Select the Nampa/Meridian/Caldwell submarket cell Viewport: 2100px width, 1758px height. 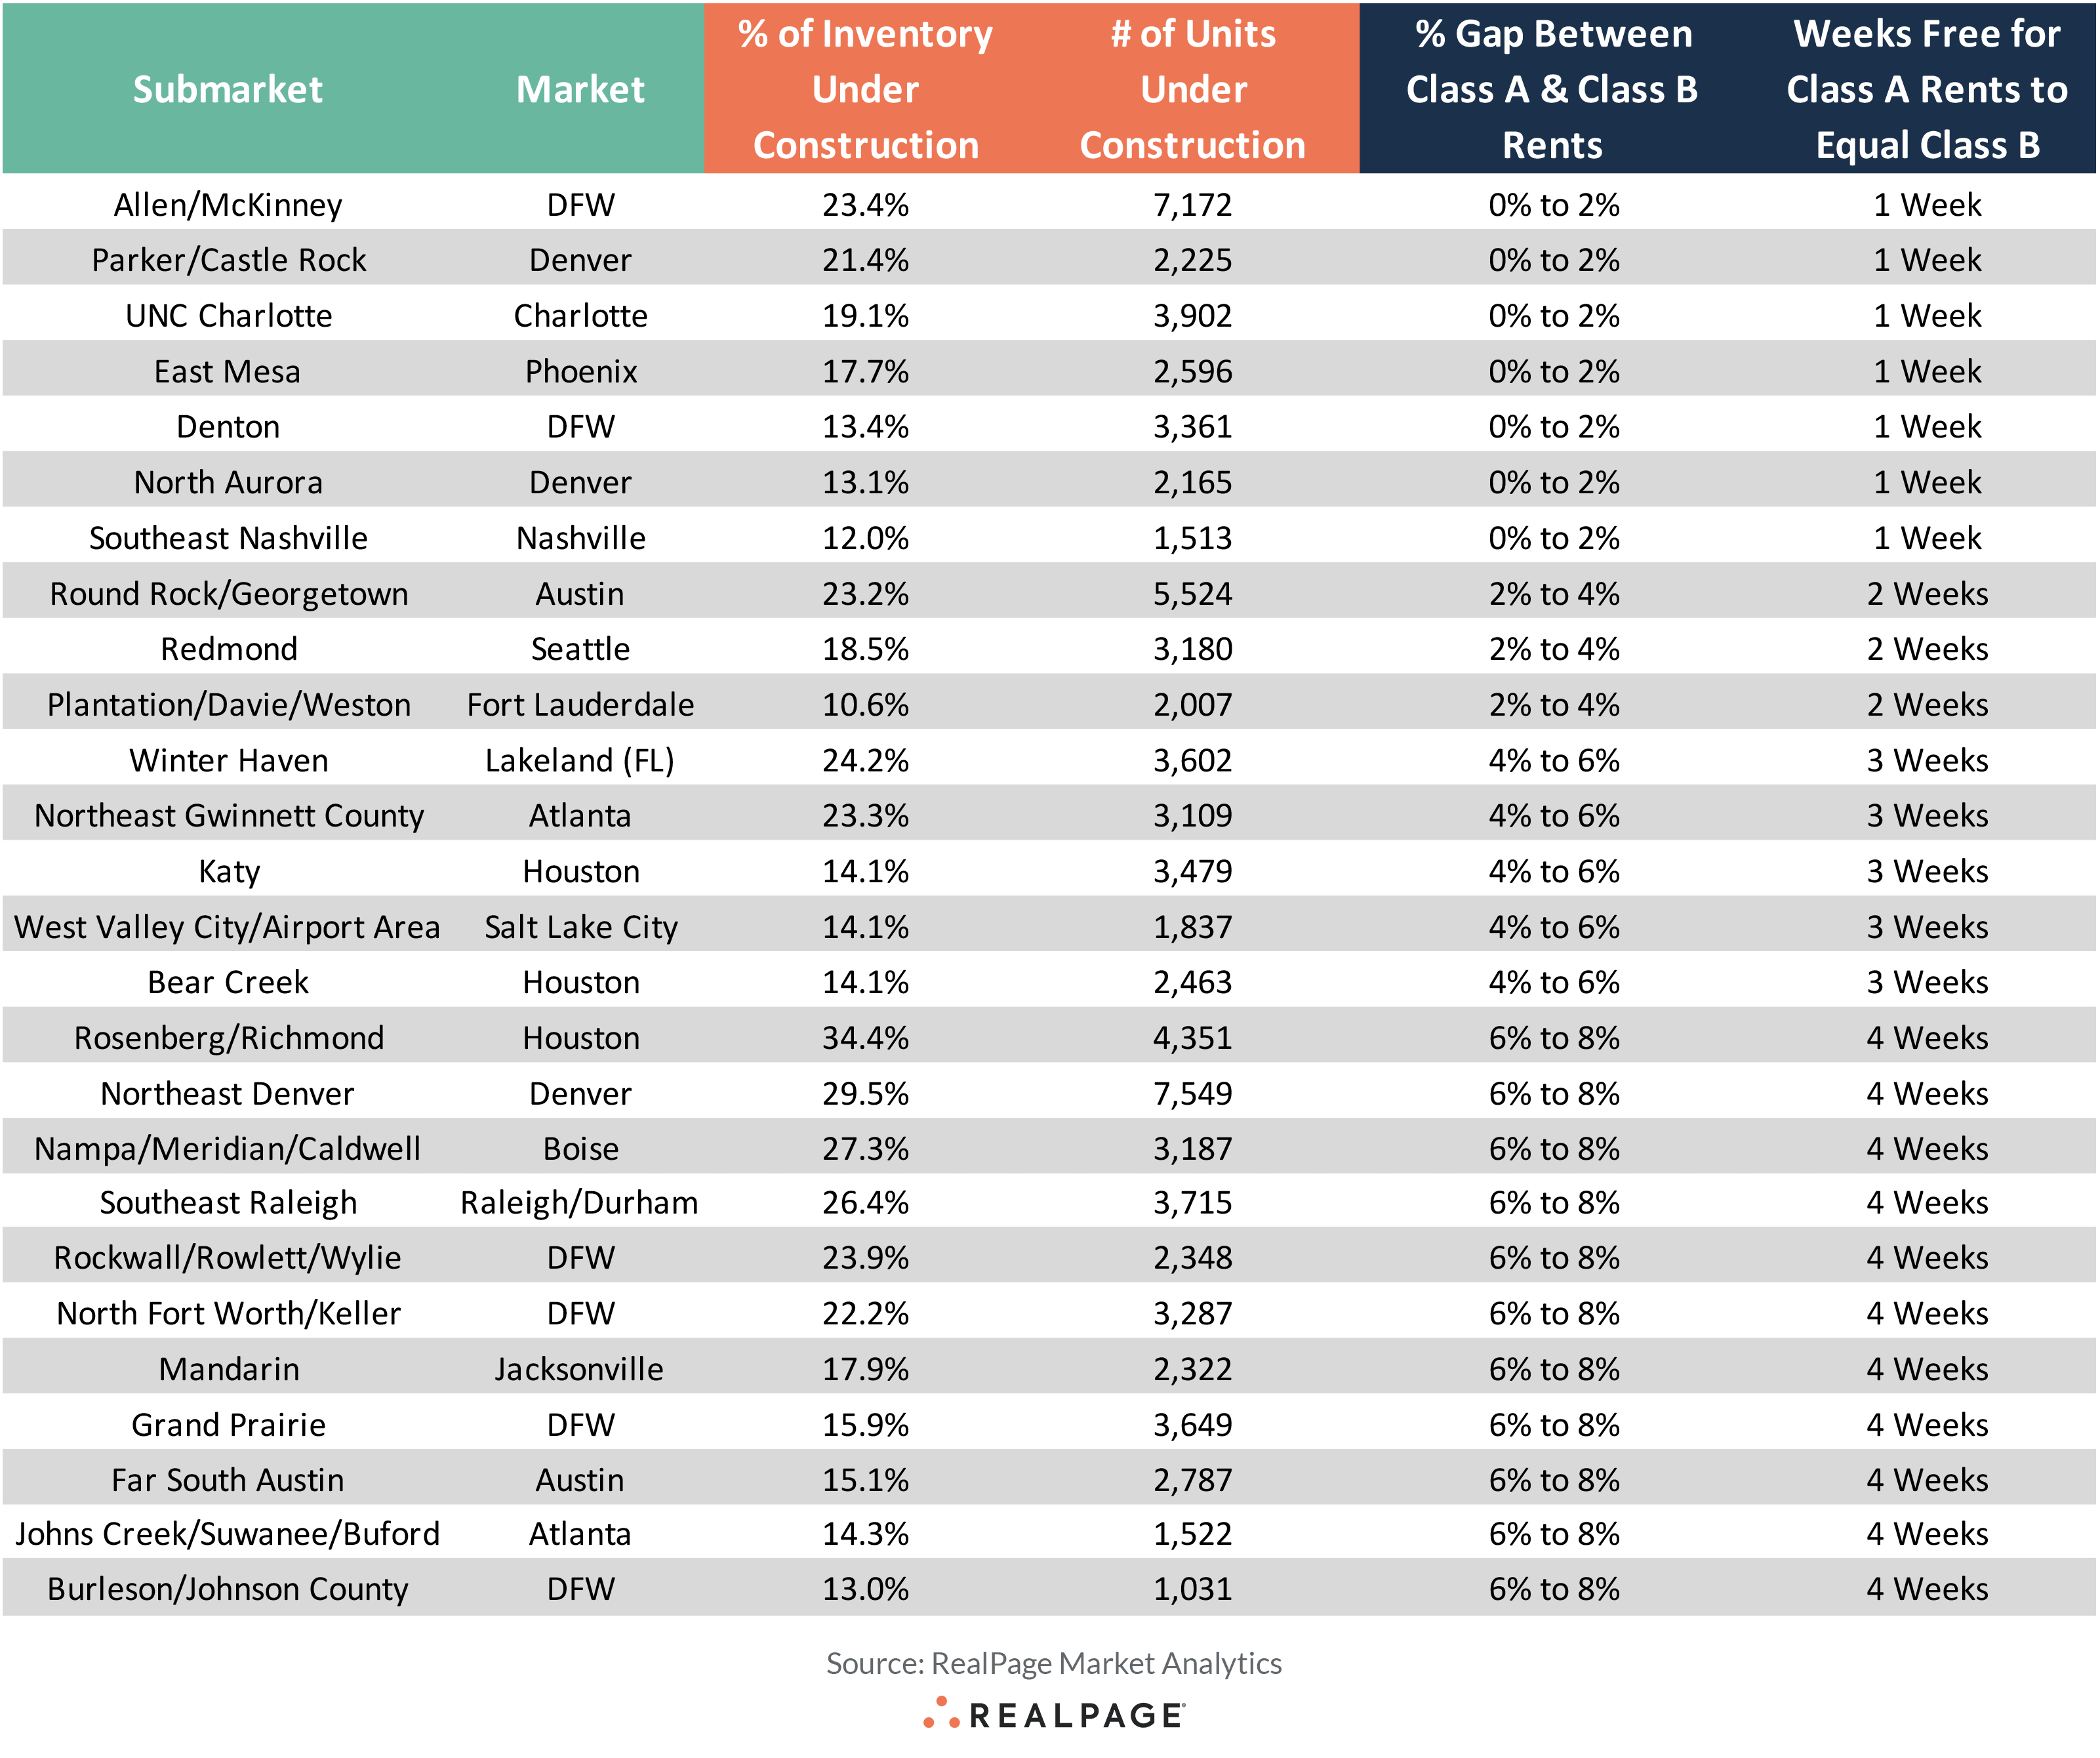pos(228,1149)
